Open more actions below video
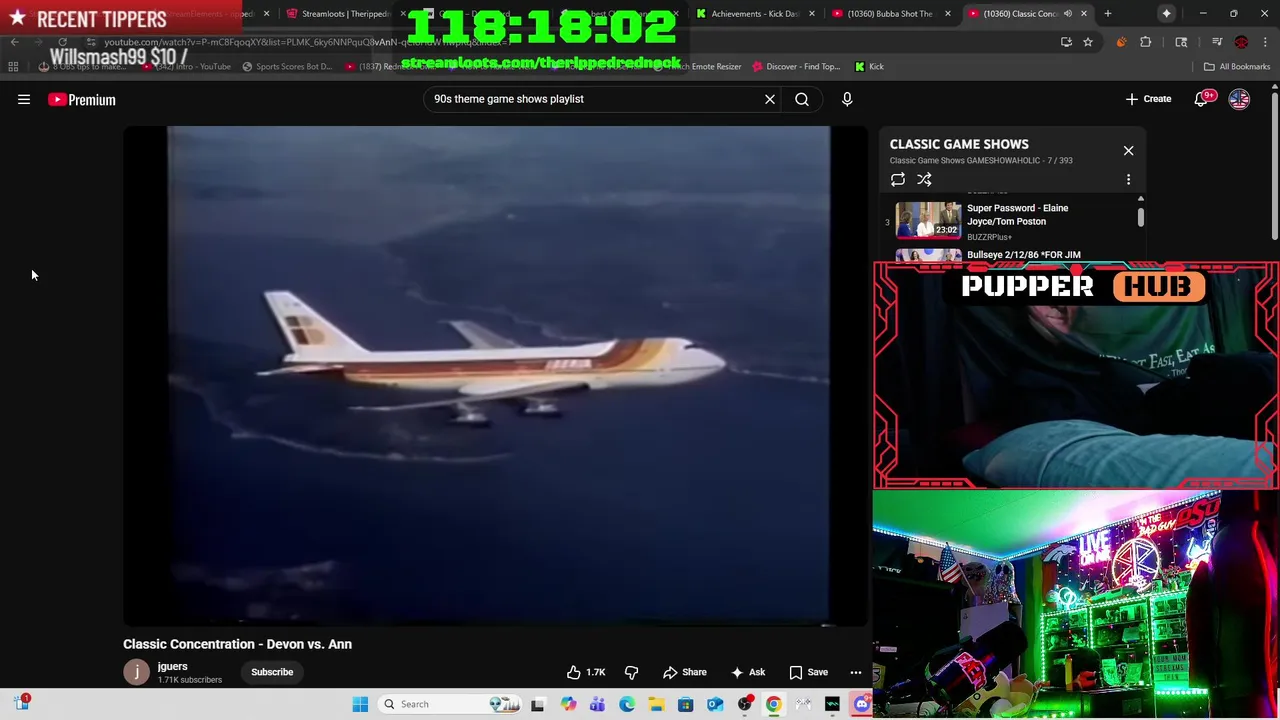This screenshot has width=1280, height=720. (x=856, y=672)
